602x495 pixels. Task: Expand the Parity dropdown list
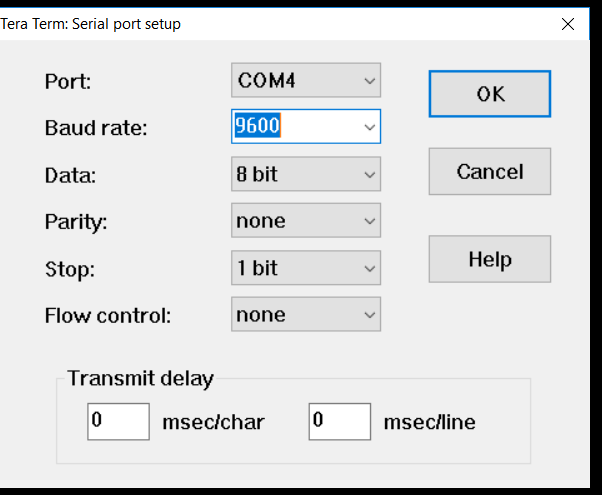click(306, 220)
